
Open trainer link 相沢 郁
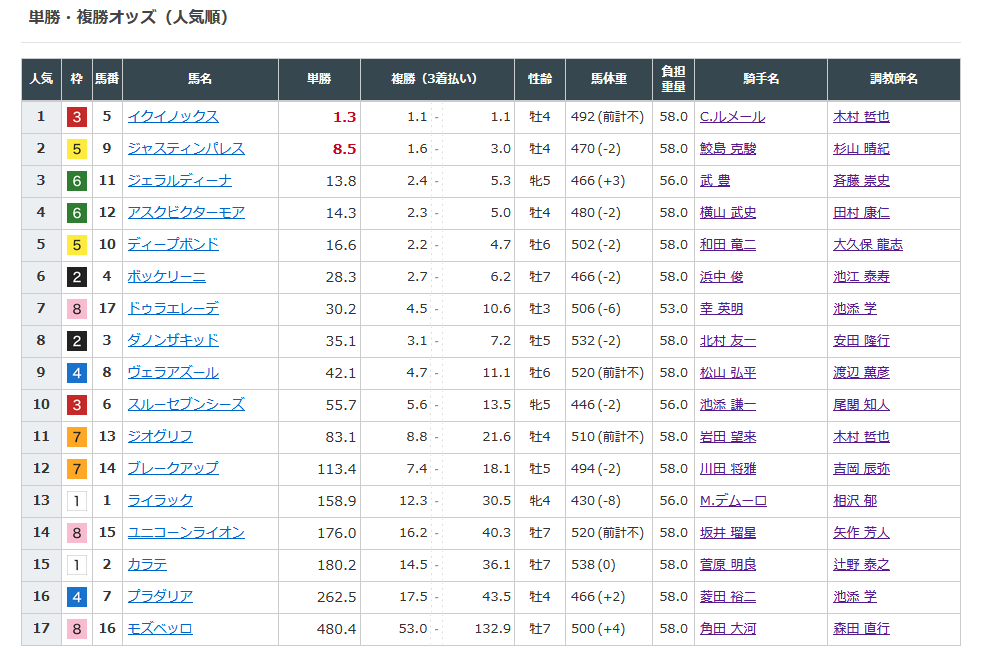855,501
